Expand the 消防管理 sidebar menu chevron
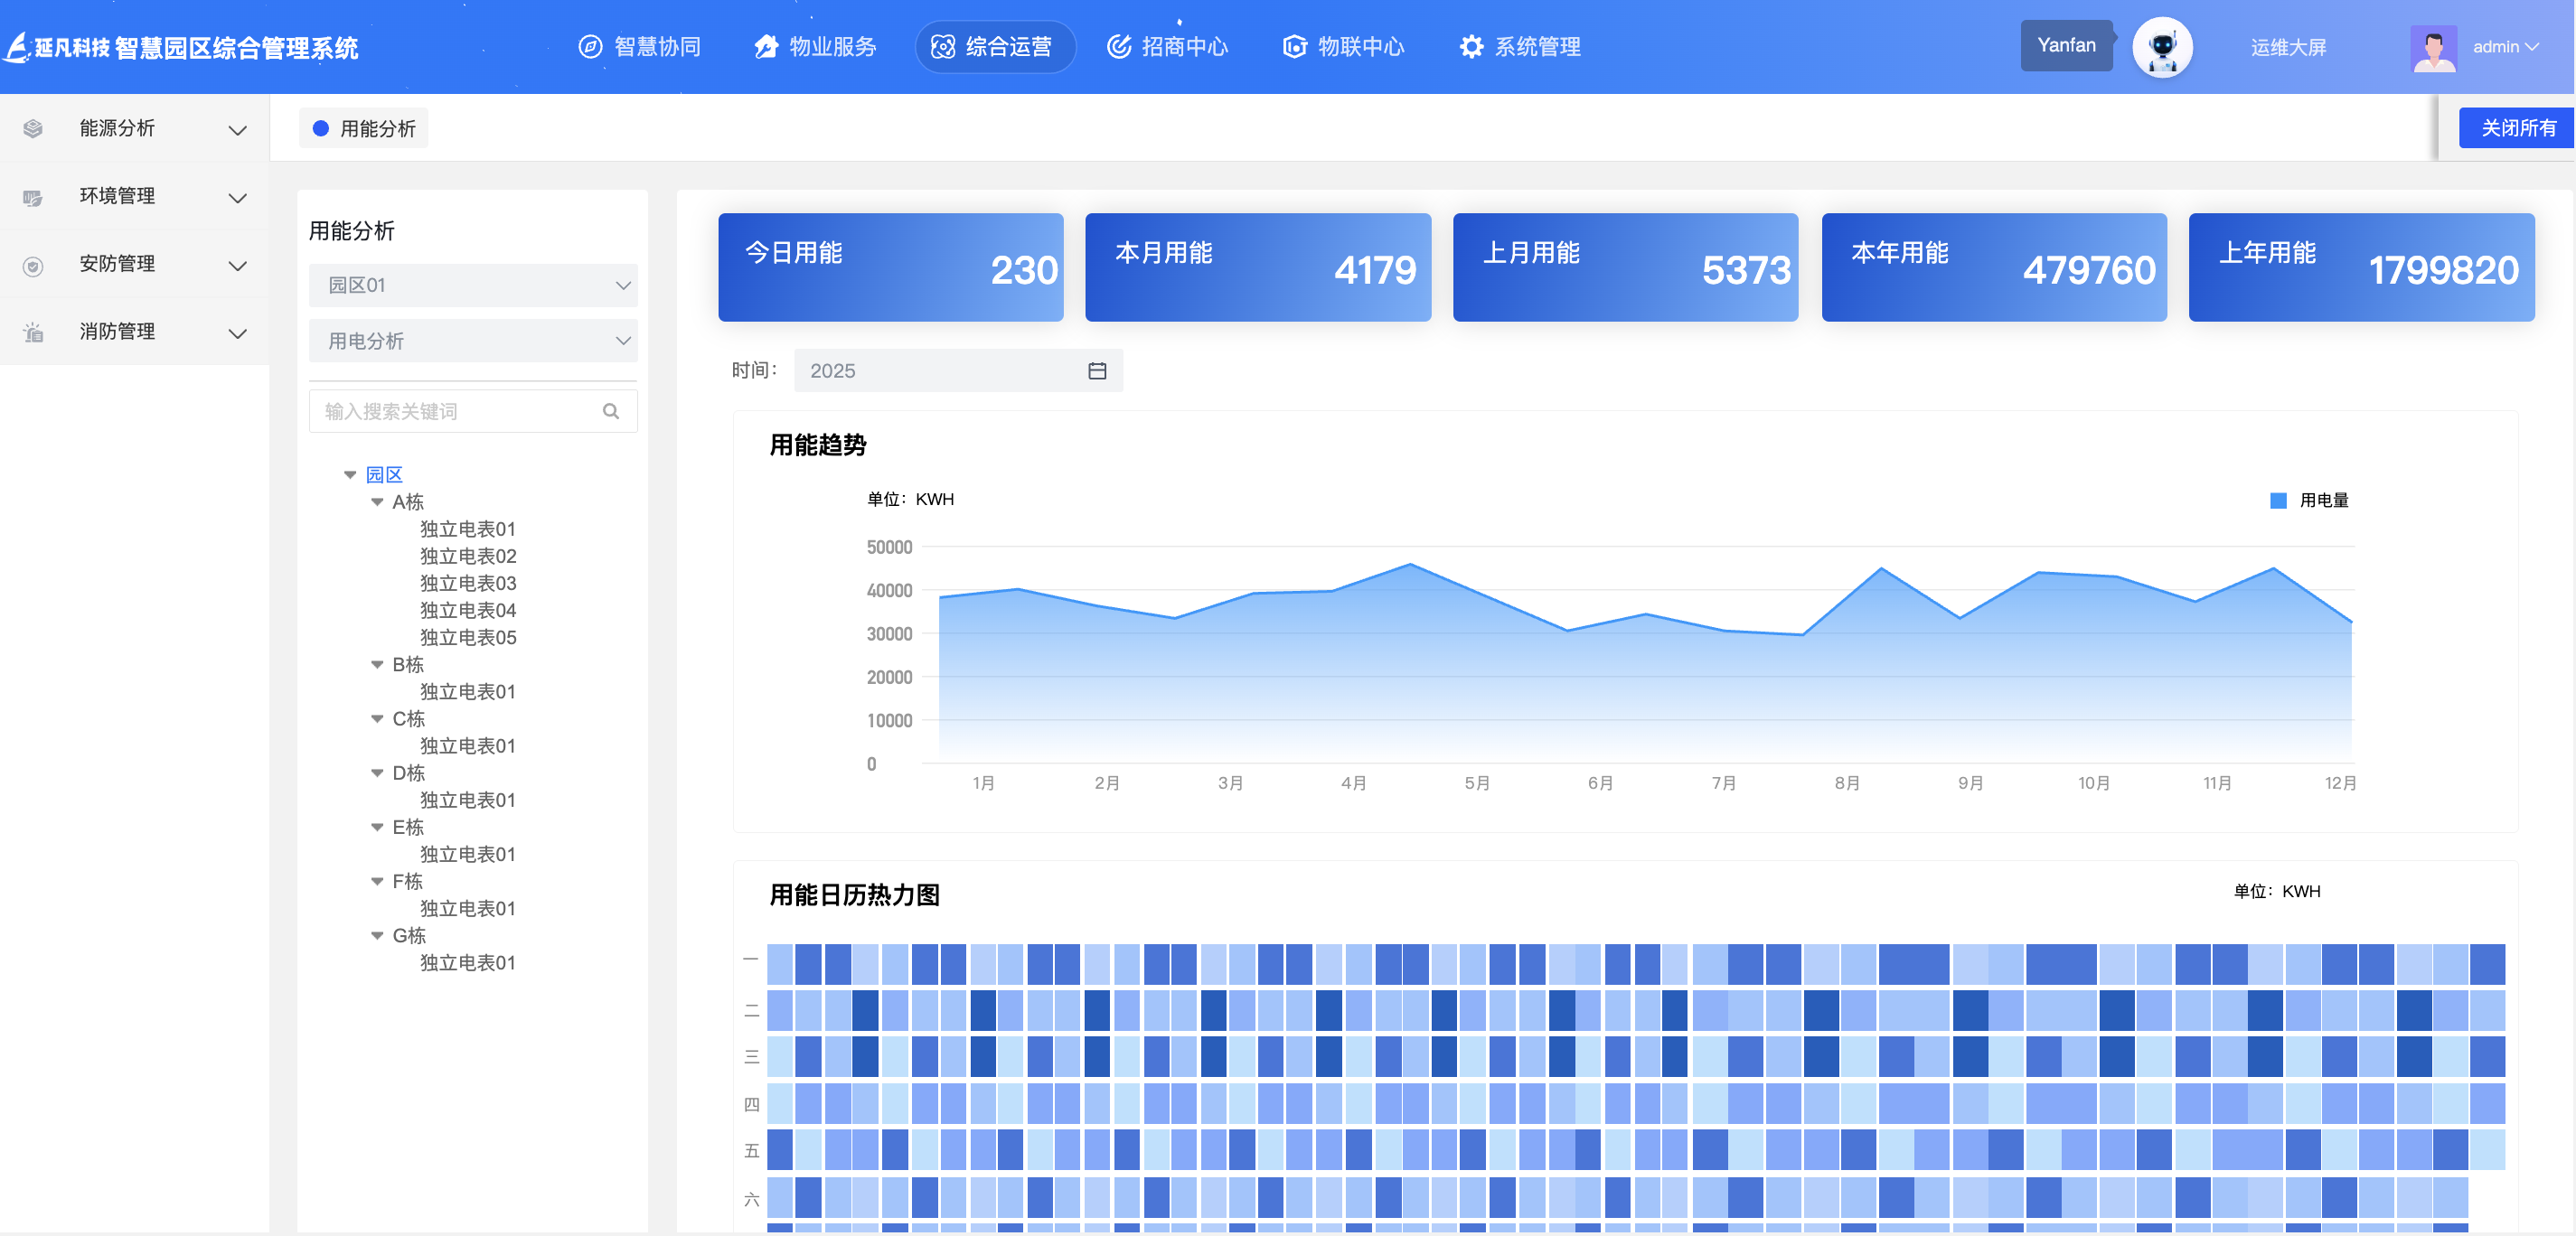2576x1236 pixels. click(238, 333)
